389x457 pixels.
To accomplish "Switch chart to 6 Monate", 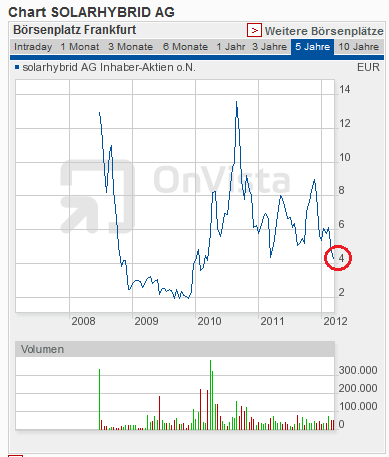I will [185, 47].
